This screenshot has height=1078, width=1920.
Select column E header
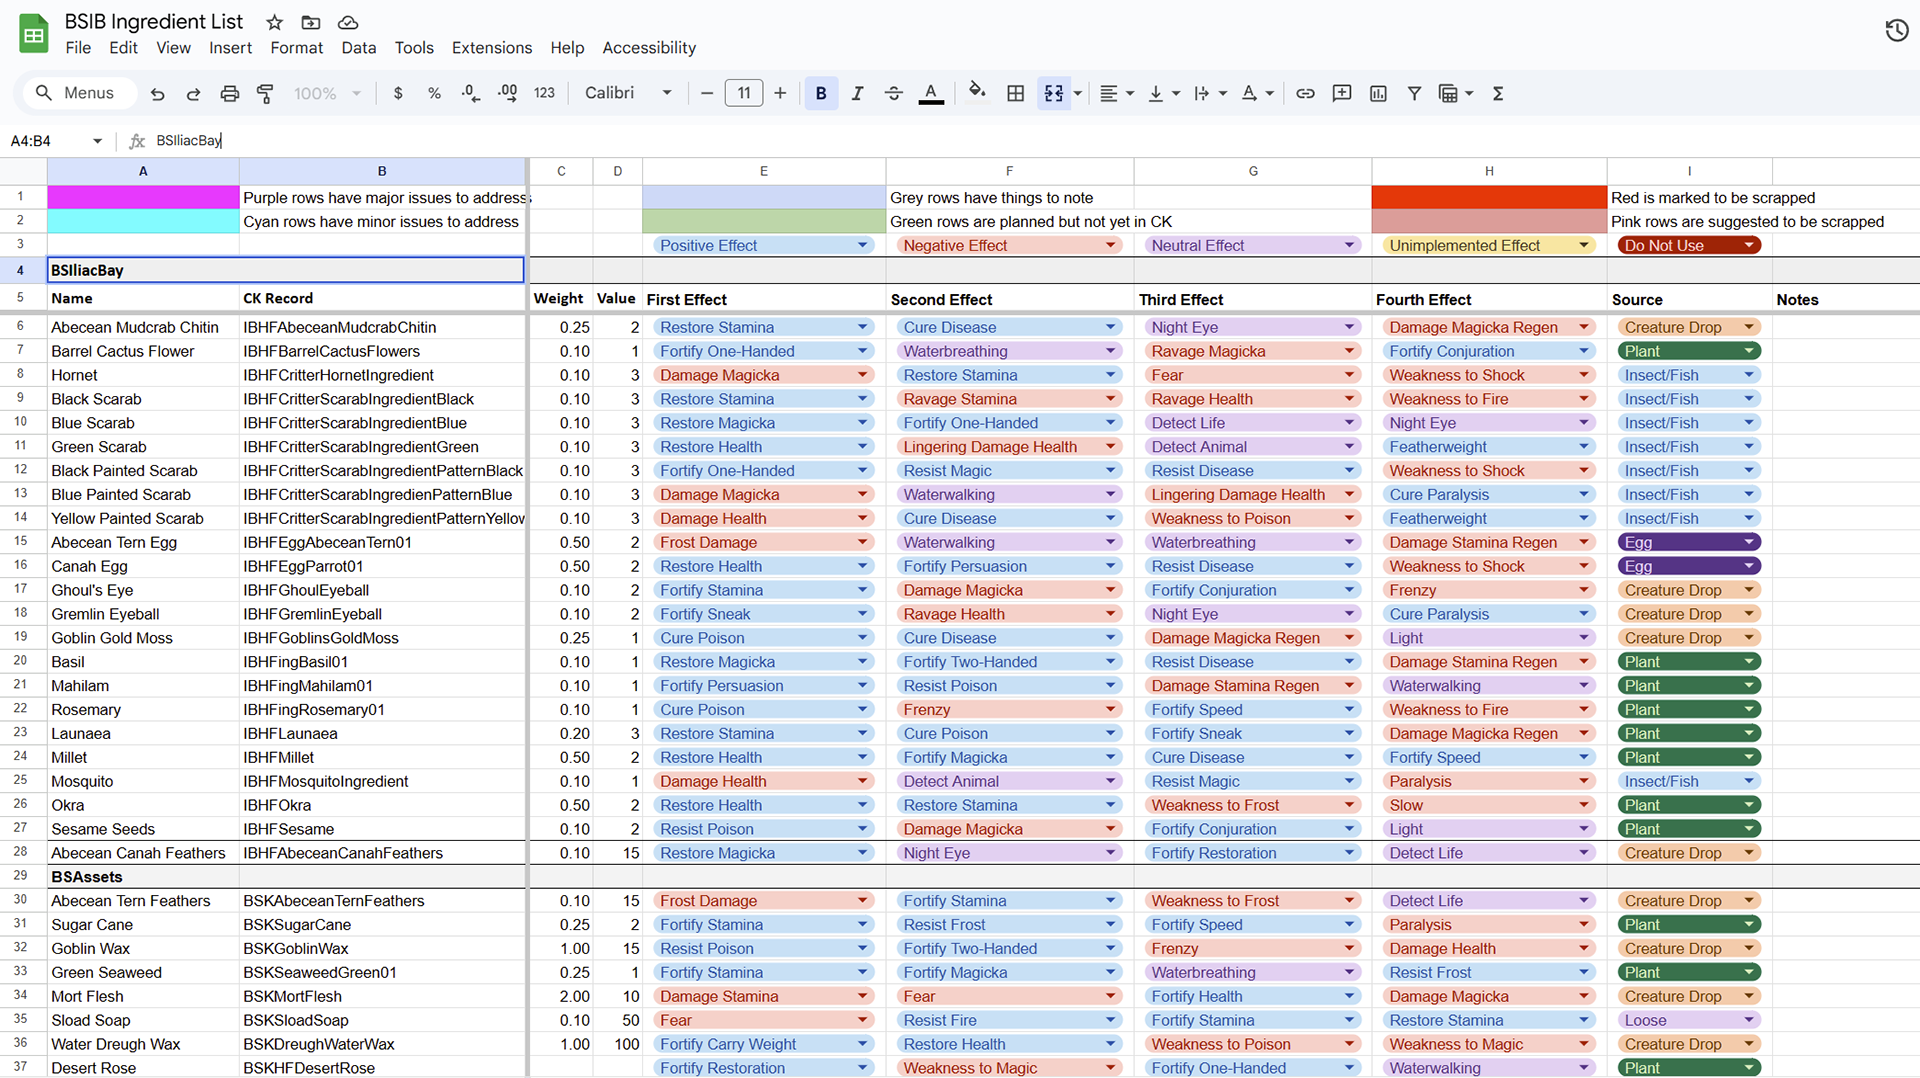(763, 171)
